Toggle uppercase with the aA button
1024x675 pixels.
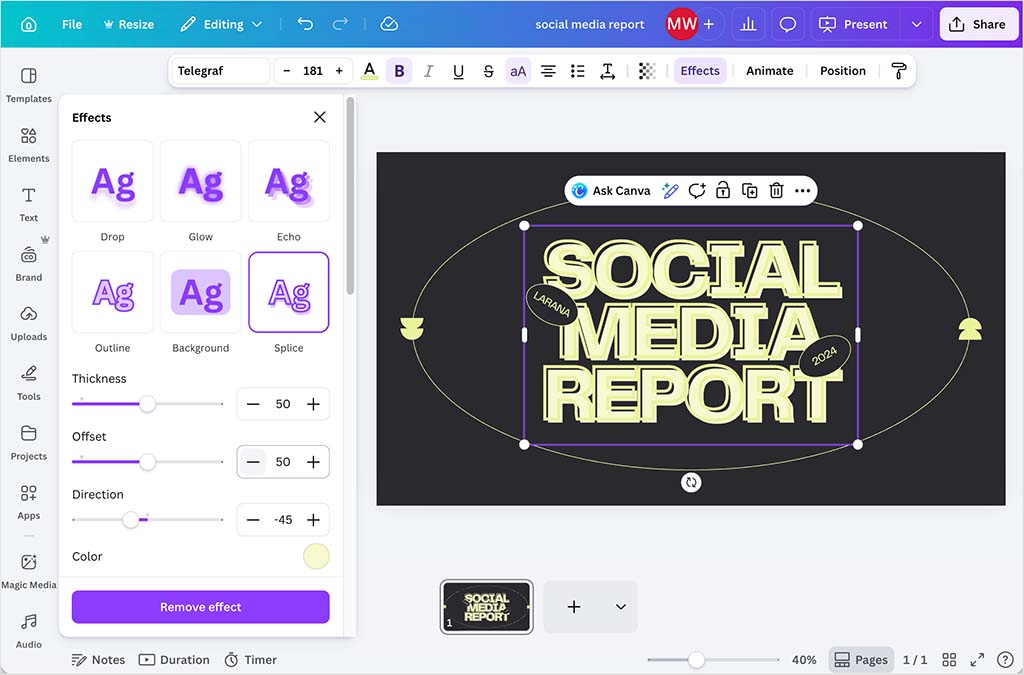coord(518,70)
